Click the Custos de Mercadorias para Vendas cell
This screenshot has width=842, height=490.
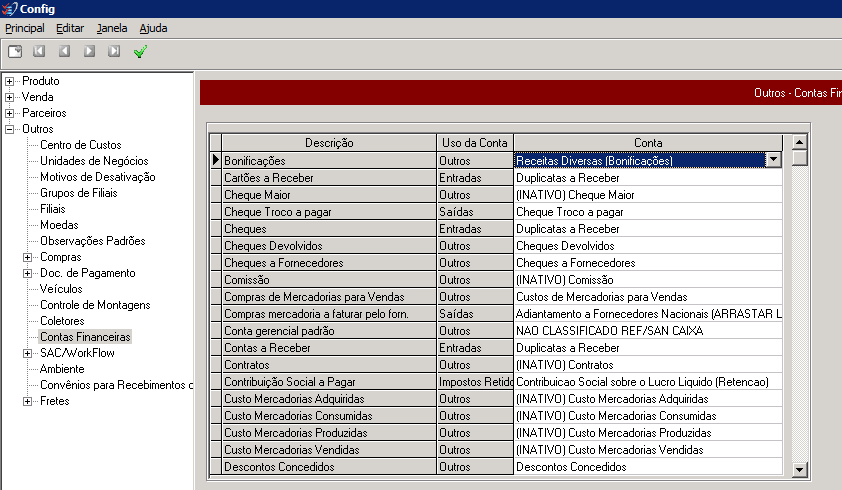(x=648, y=297)
